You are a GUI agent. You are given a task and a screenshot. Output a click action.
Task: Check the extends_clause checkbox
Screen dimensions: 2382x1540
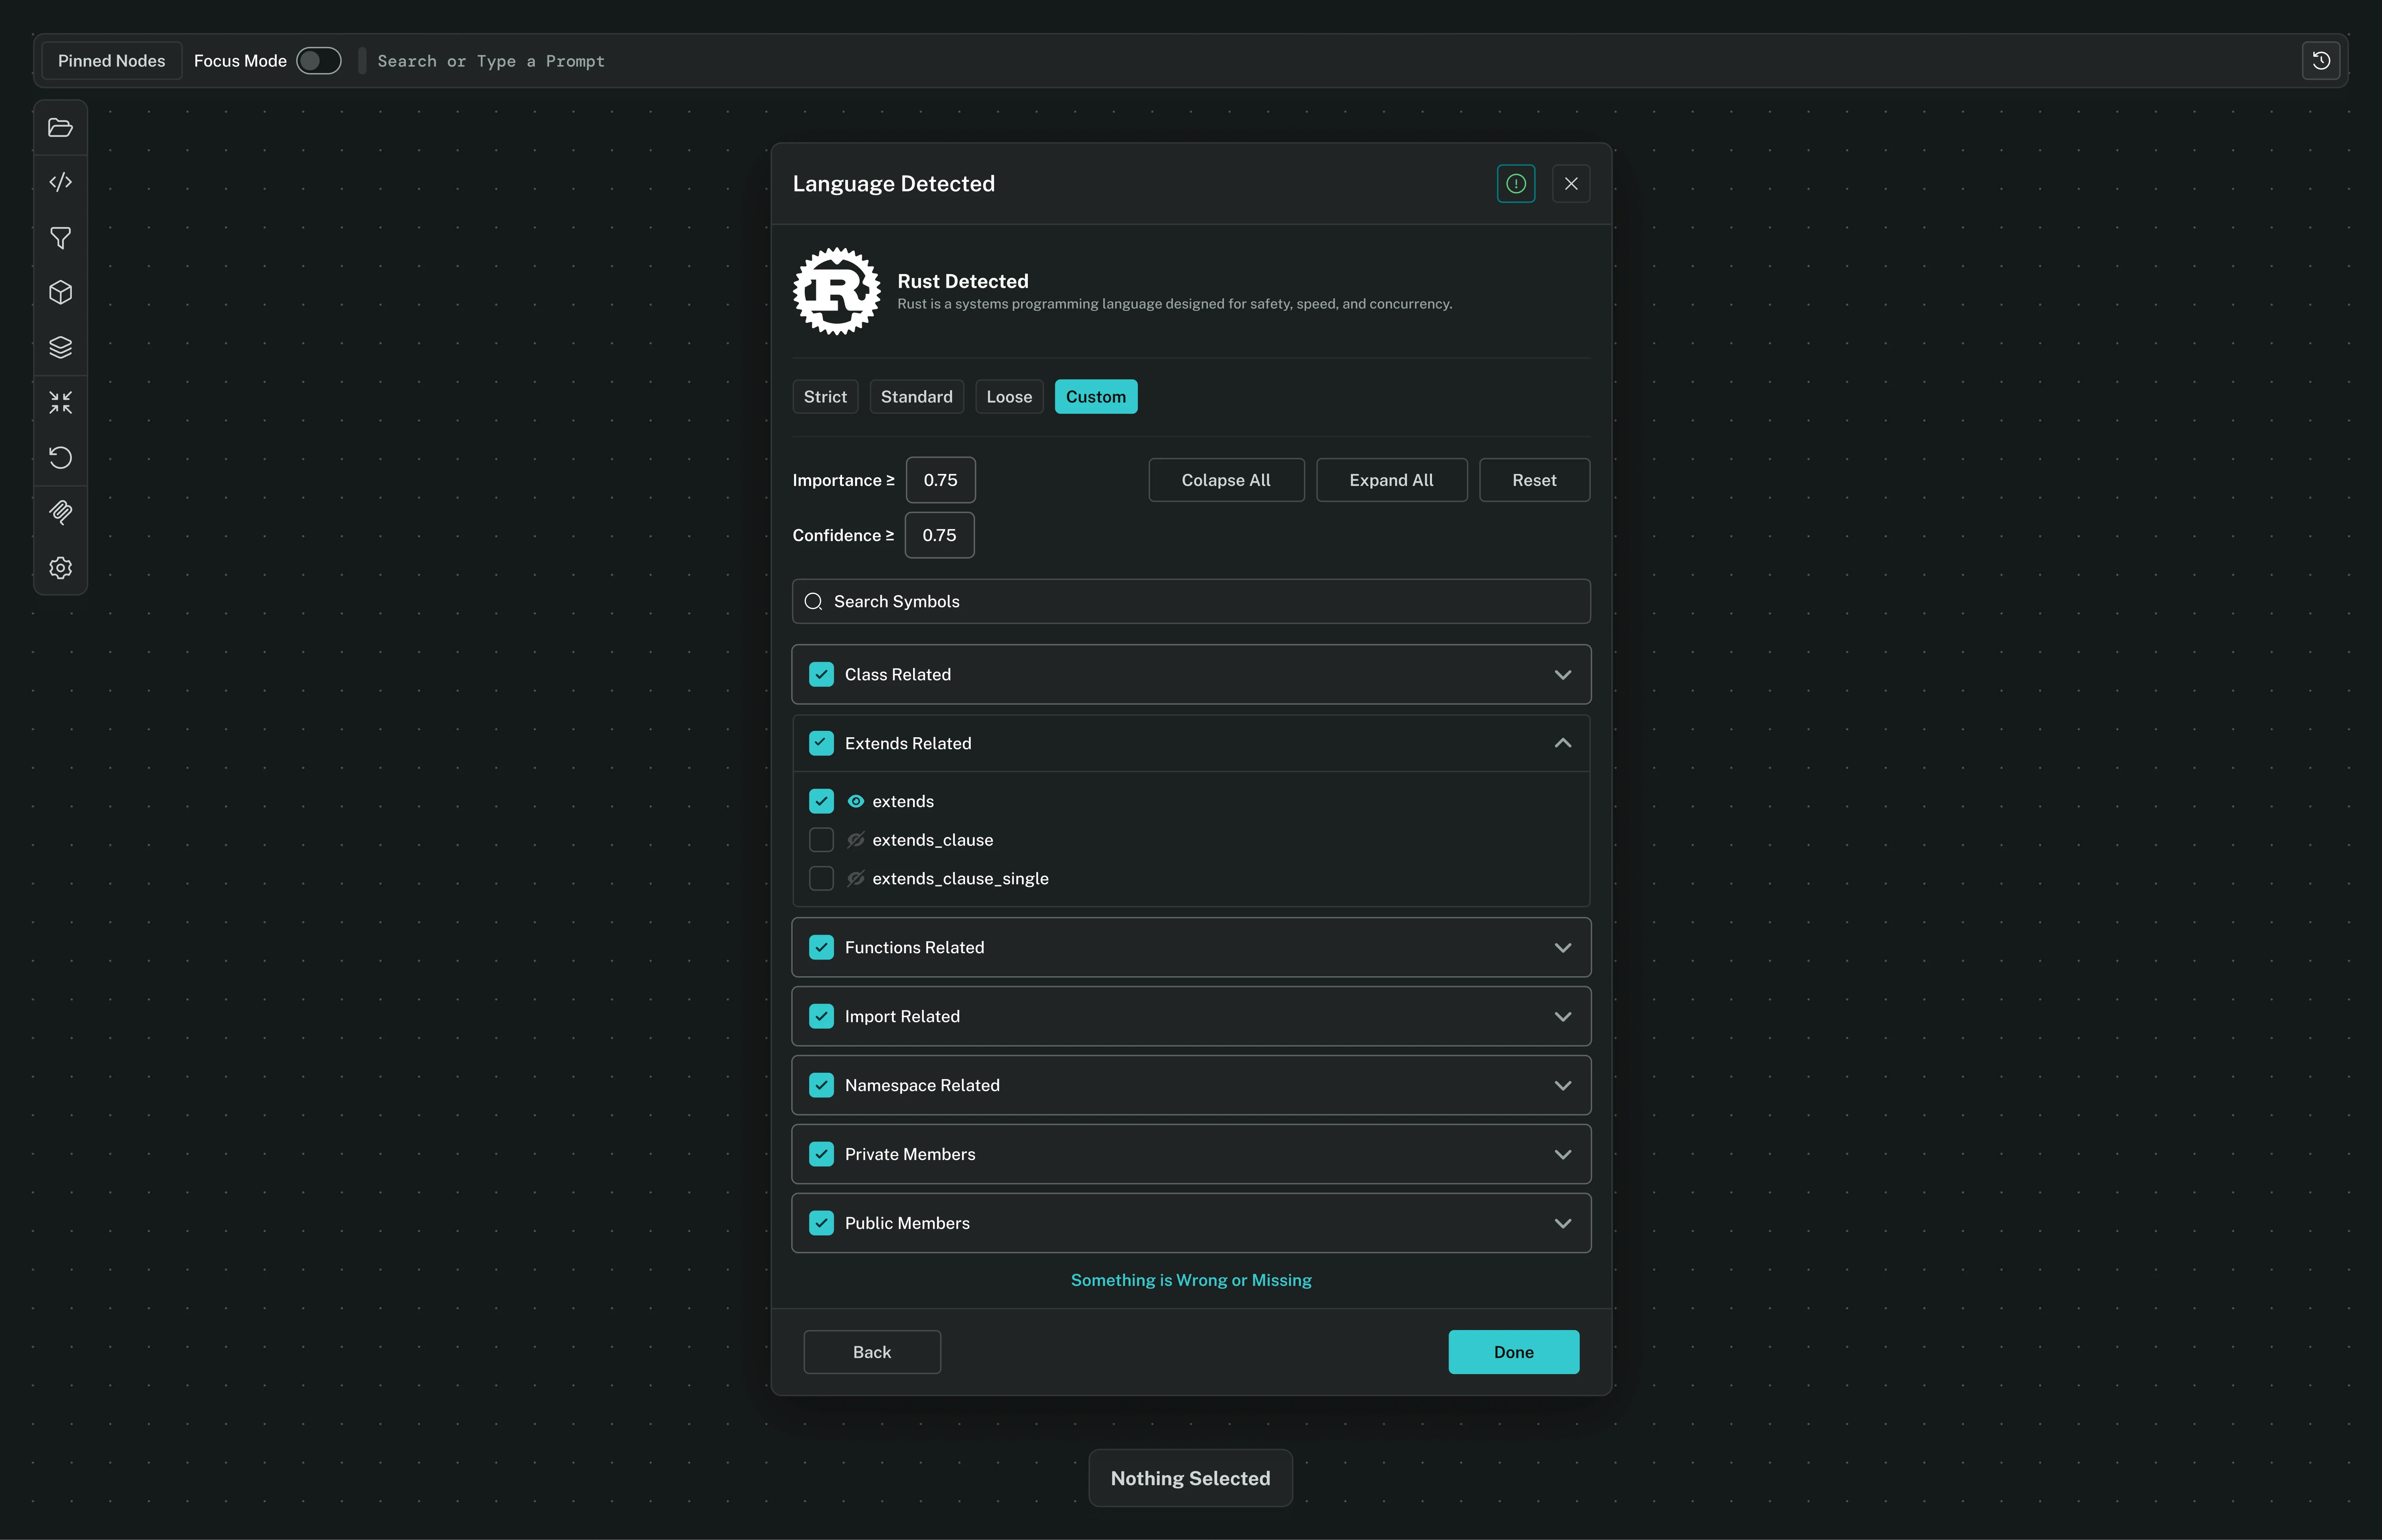click(x=821, y=840)
